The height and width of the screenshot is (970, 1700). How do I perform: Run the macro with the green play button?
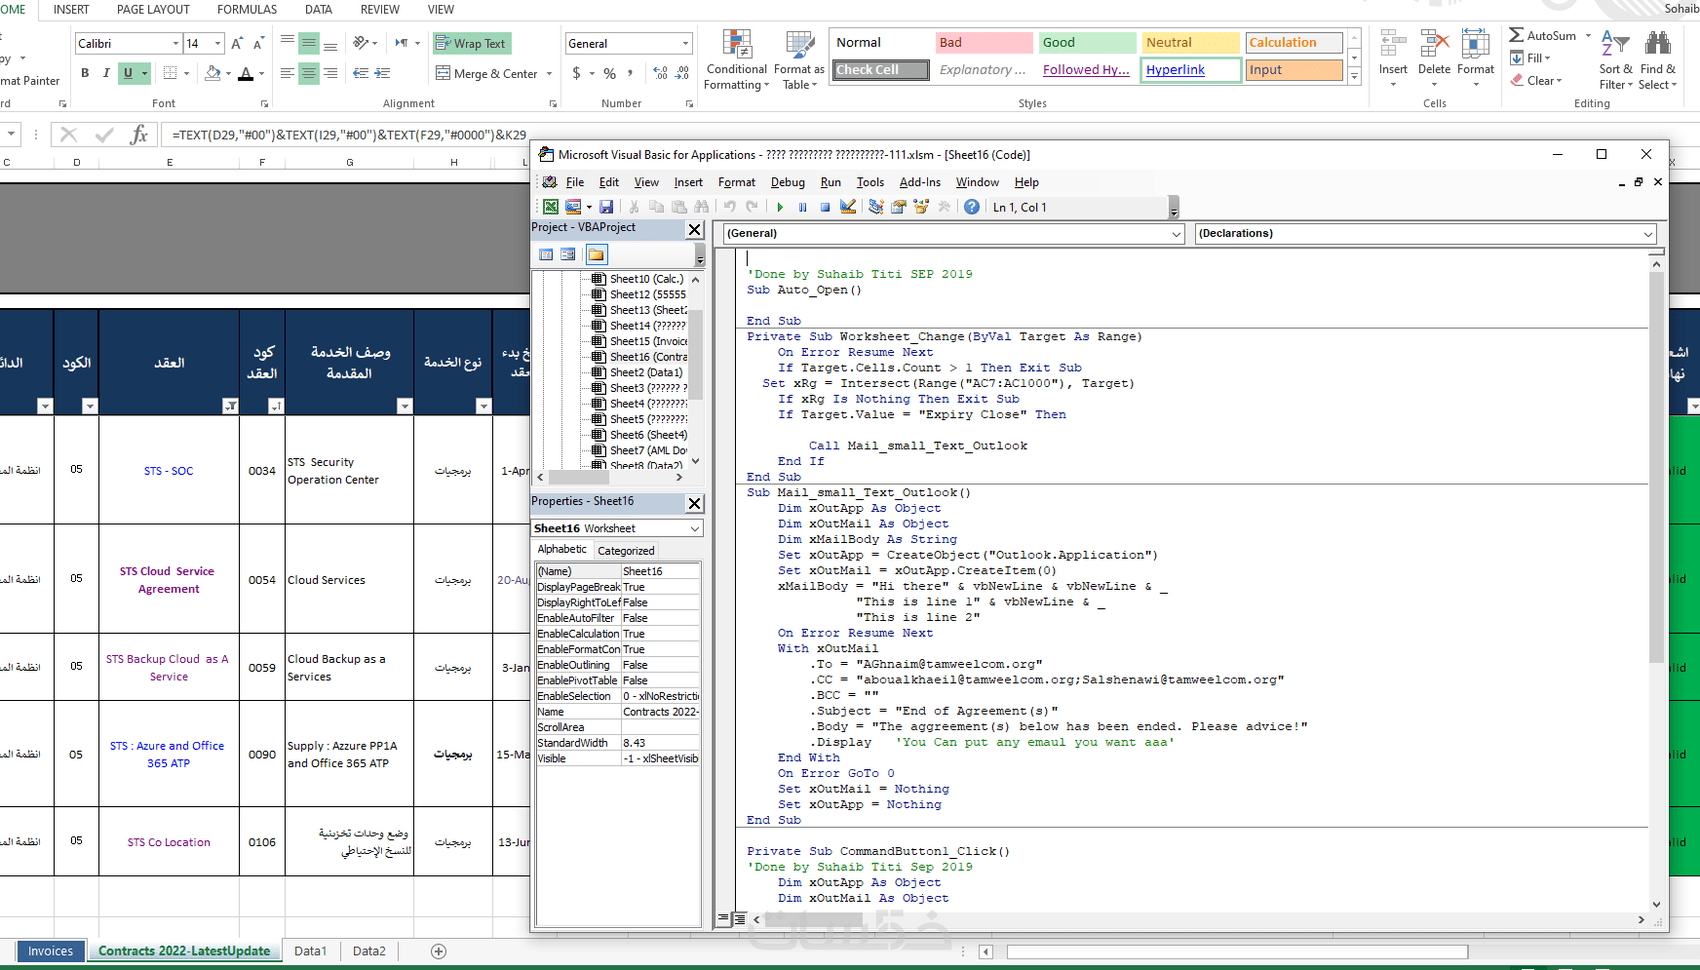coord(780,207)
